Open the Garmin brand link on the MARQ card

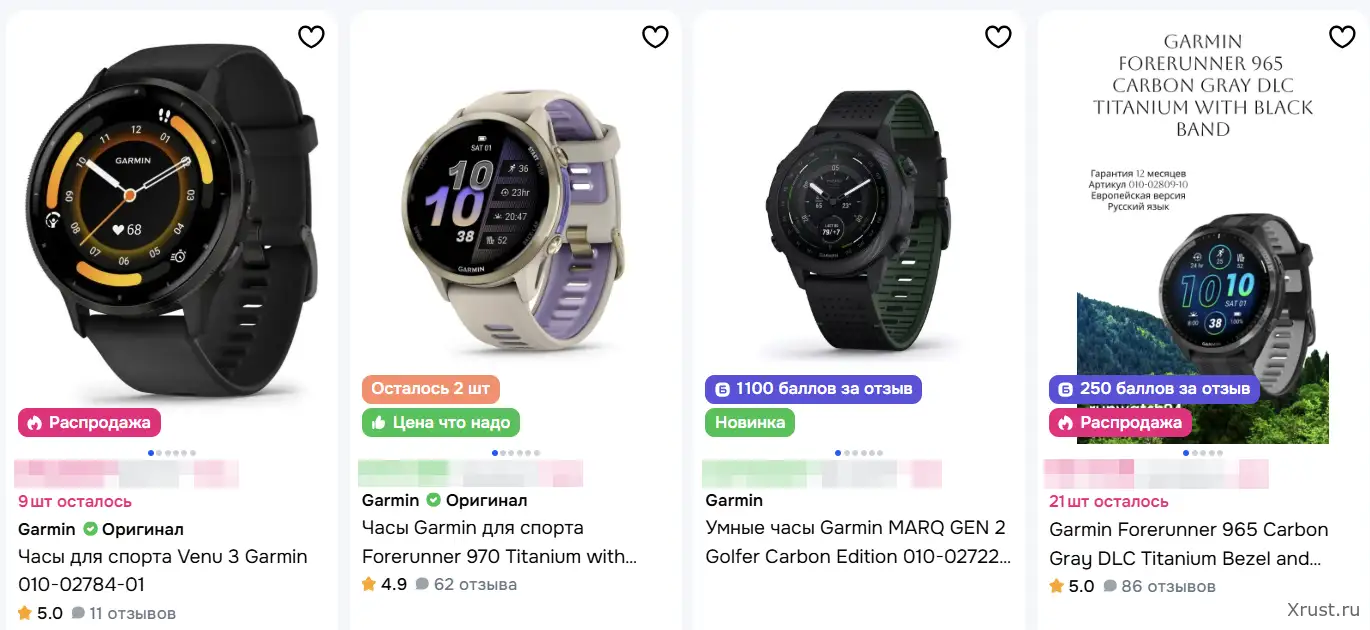[735, 499]
